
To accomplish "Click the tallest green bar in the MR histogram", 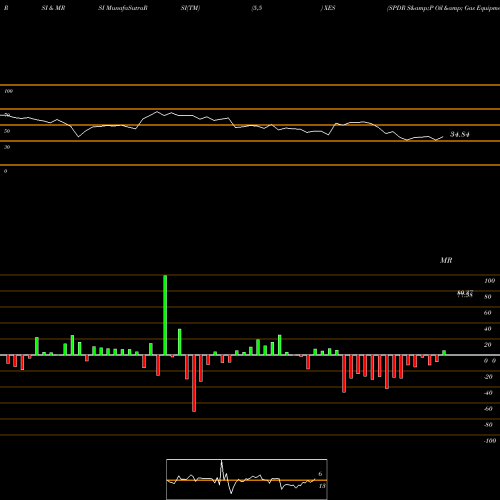I will click(x=165, y=315).
